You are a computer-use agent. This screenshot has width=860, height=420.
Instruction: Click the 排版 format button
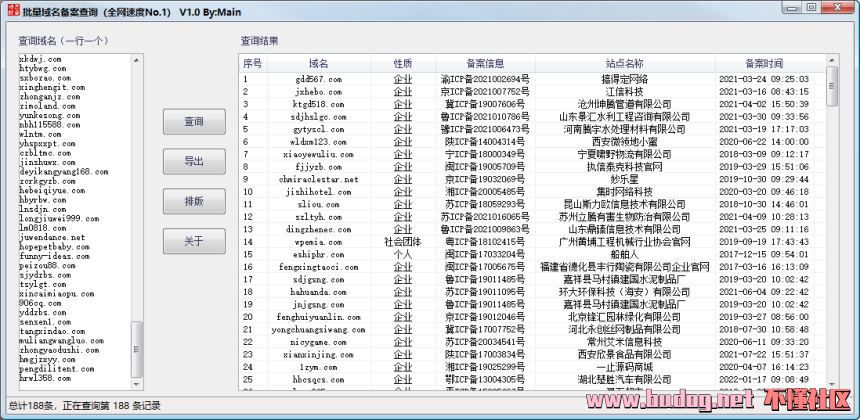coord(194,201)
